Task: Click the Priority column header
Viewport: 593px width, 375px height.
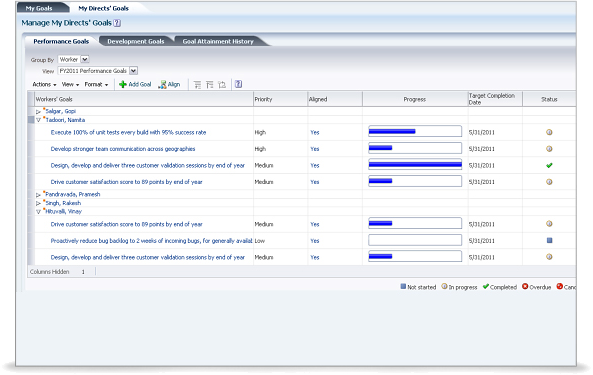Action: click(x=281, y=99)
